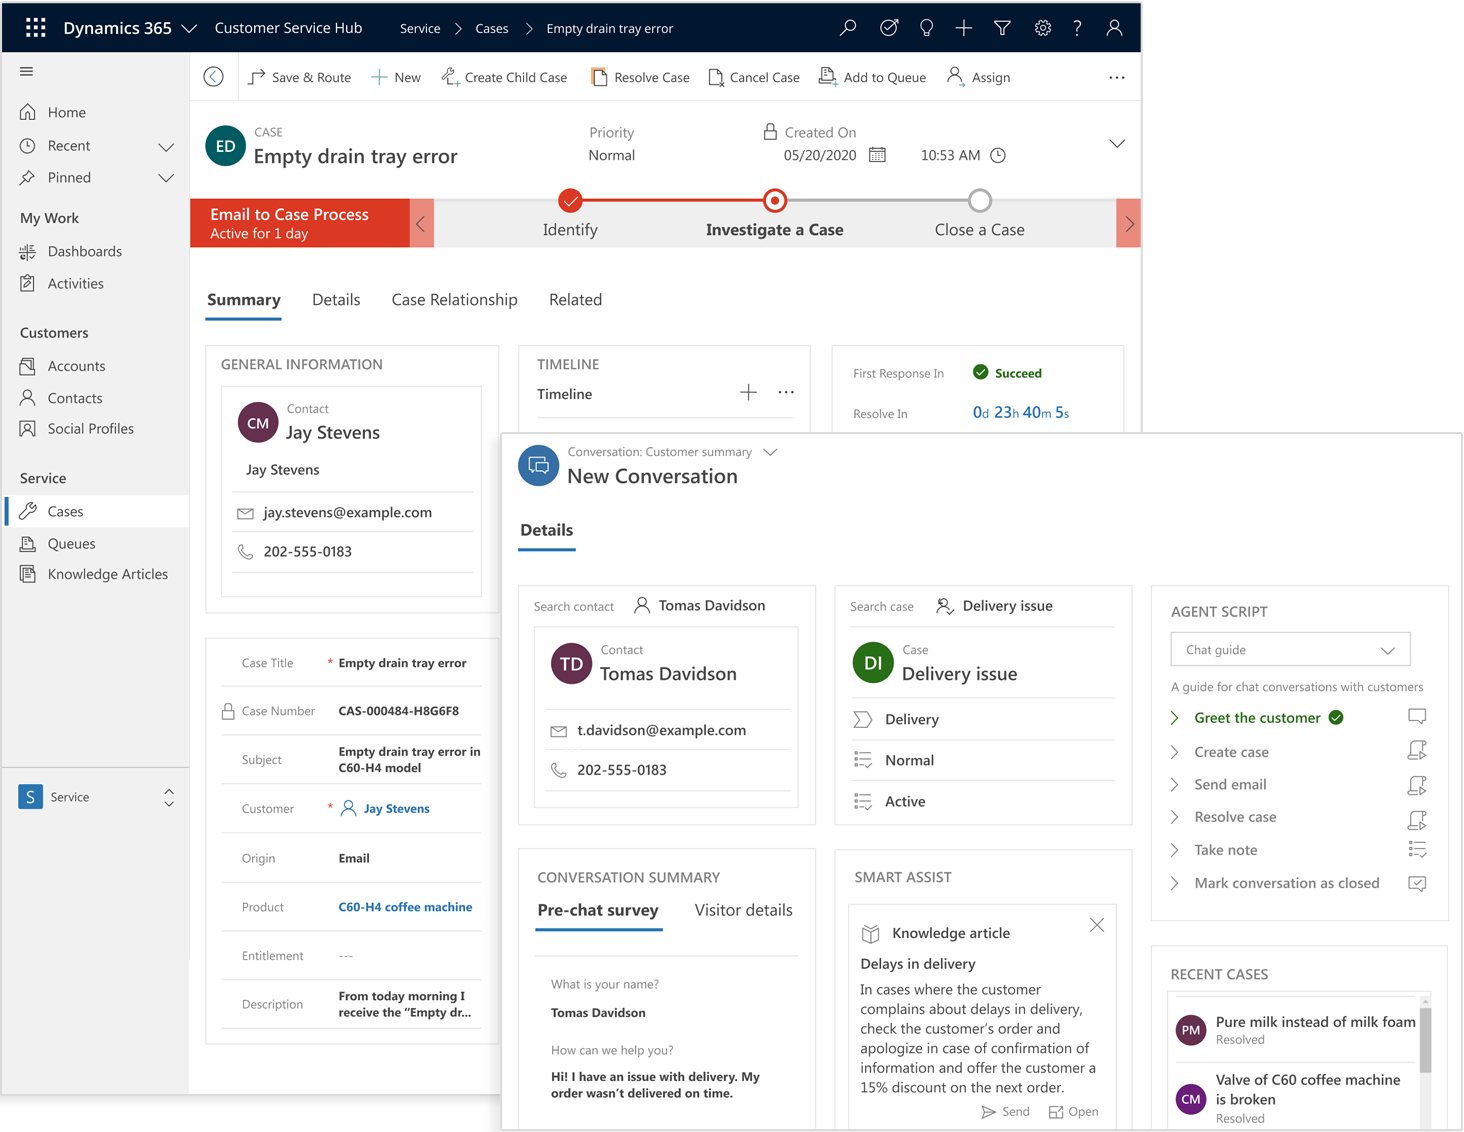
Task: Click the Create Child Case icon
Action: pyautogui.click(x=448, y=76)
